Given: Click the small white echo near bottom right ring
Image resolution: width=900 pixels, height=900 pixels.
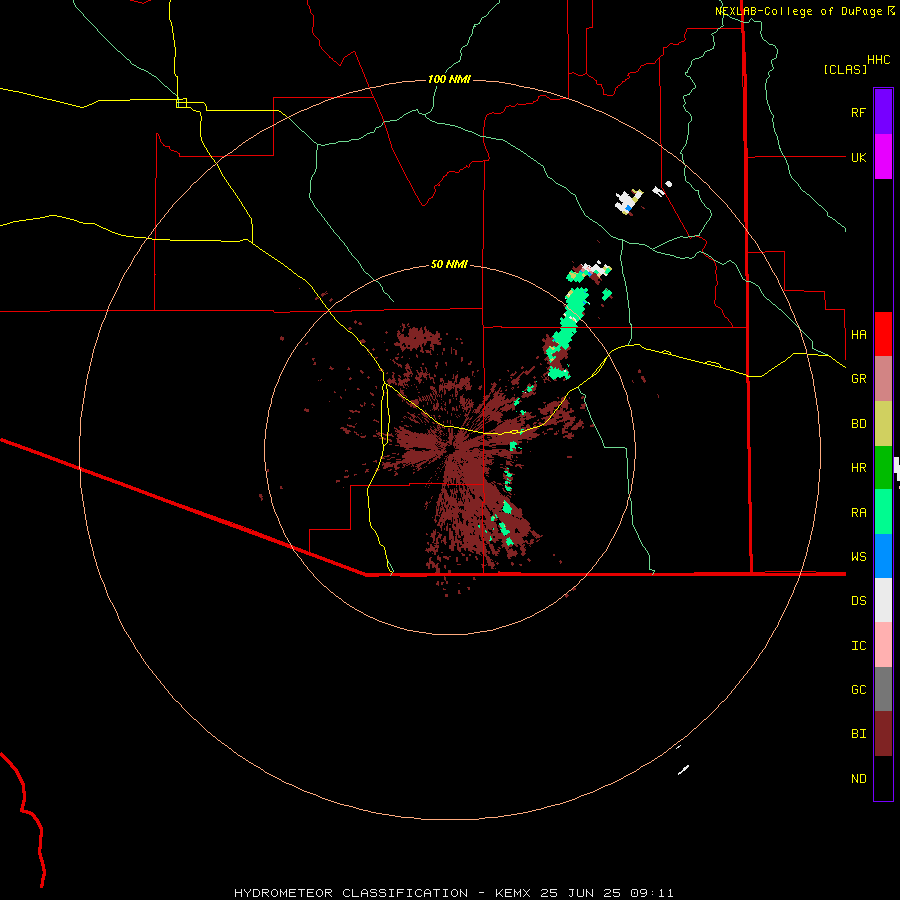Looking at the screenshot, I should click(x=683, y=770).
